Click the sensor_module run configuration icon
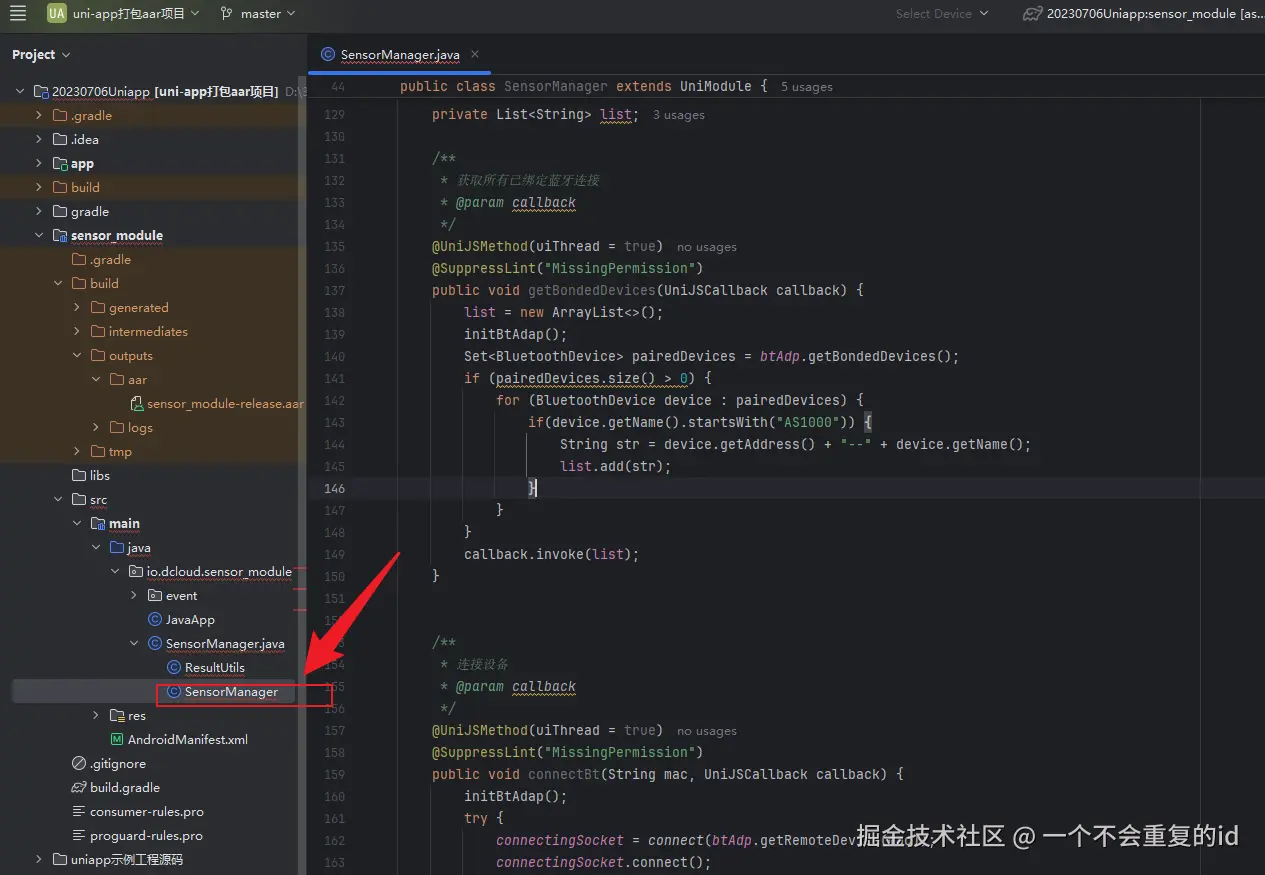Screen dimensions: 1265x875 [1033, 13]
